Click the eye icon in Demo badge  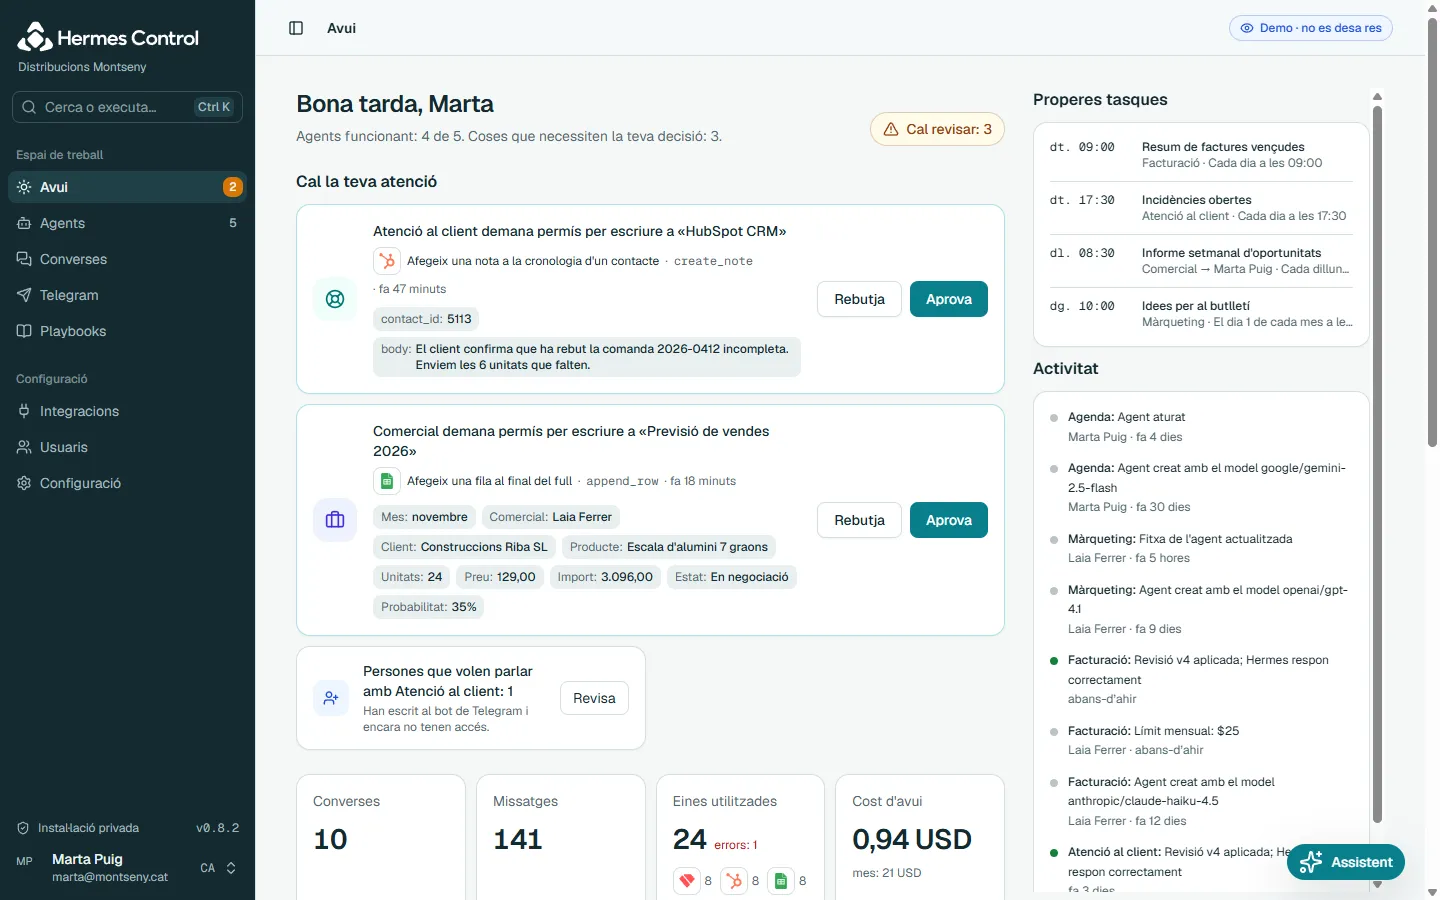coord(1247,28)
